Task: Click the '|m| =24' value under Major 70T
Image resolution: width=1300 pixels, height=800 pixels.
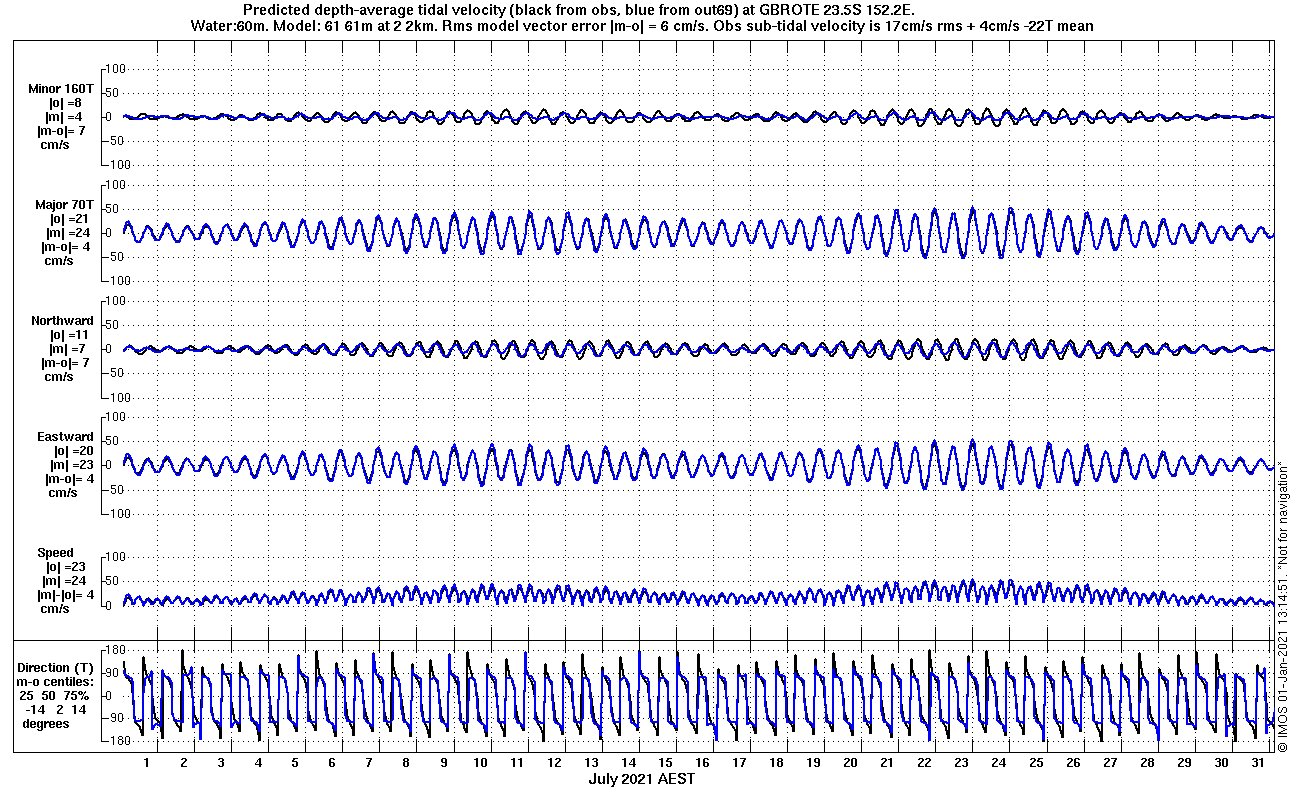Action: tap(68, 233)
